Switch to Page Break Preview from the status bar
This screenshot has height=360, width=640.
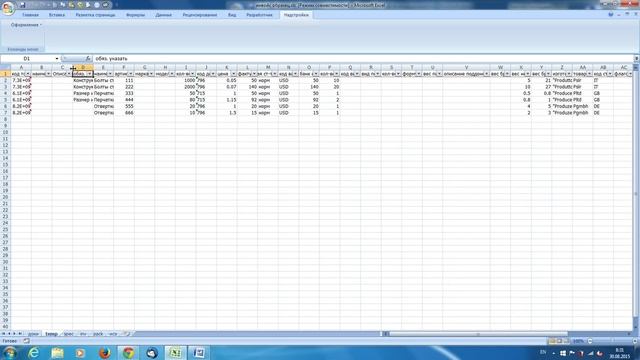coord(567,341)
